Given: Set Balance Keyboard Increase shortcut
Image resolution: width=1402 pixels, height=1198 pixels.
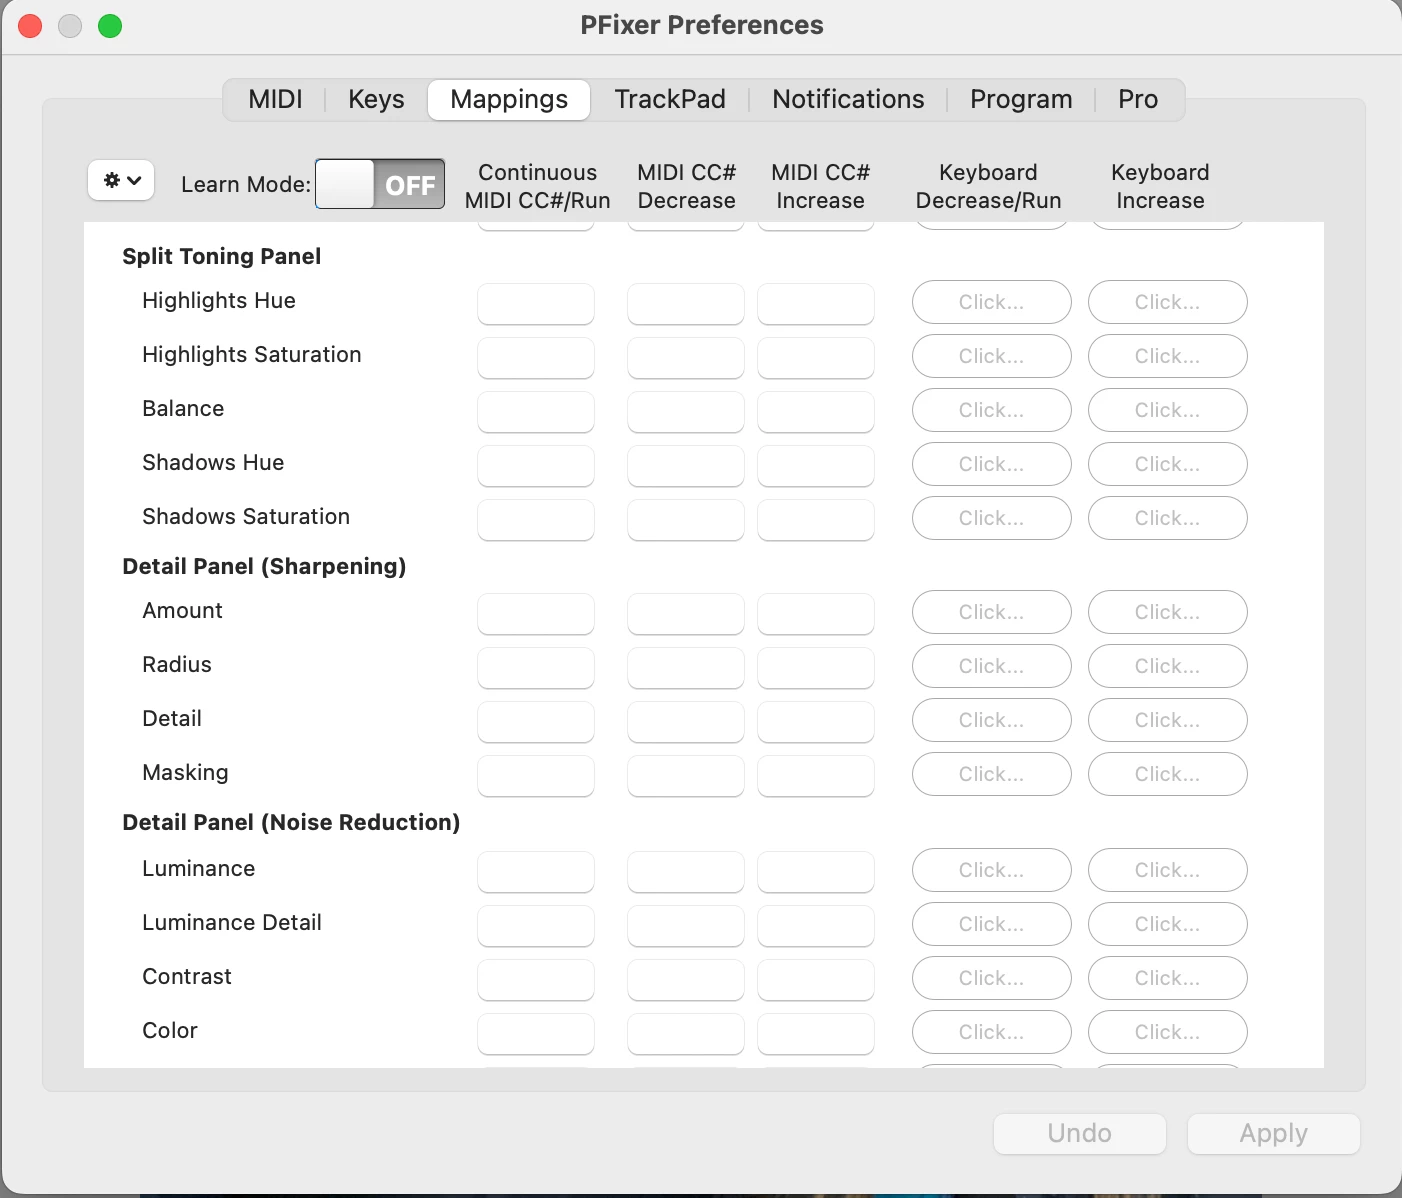Looking at the screenshot, I should click(1168, 410).
